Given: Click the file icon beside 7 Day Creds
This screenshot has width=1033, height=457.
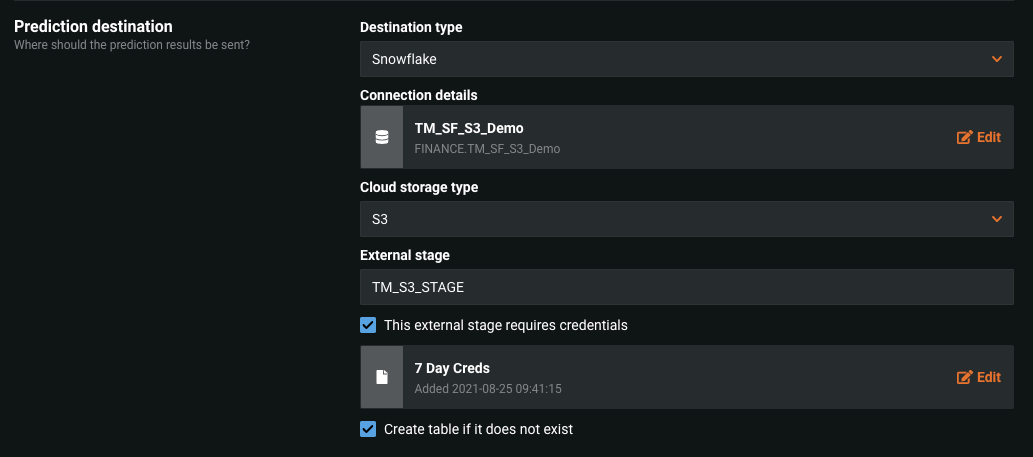Looking at the screenshot, I should [x=381, y=377].
